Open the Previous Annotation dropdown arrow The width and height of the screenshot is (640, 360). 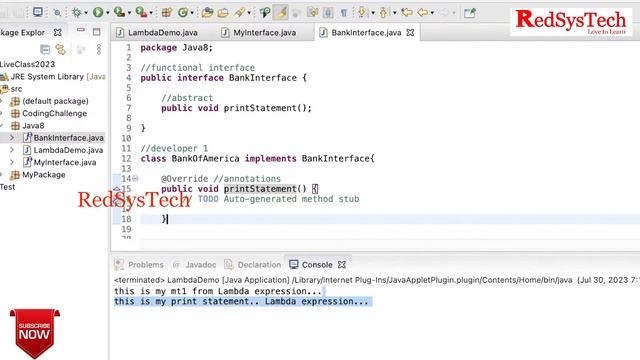point(395,13)
